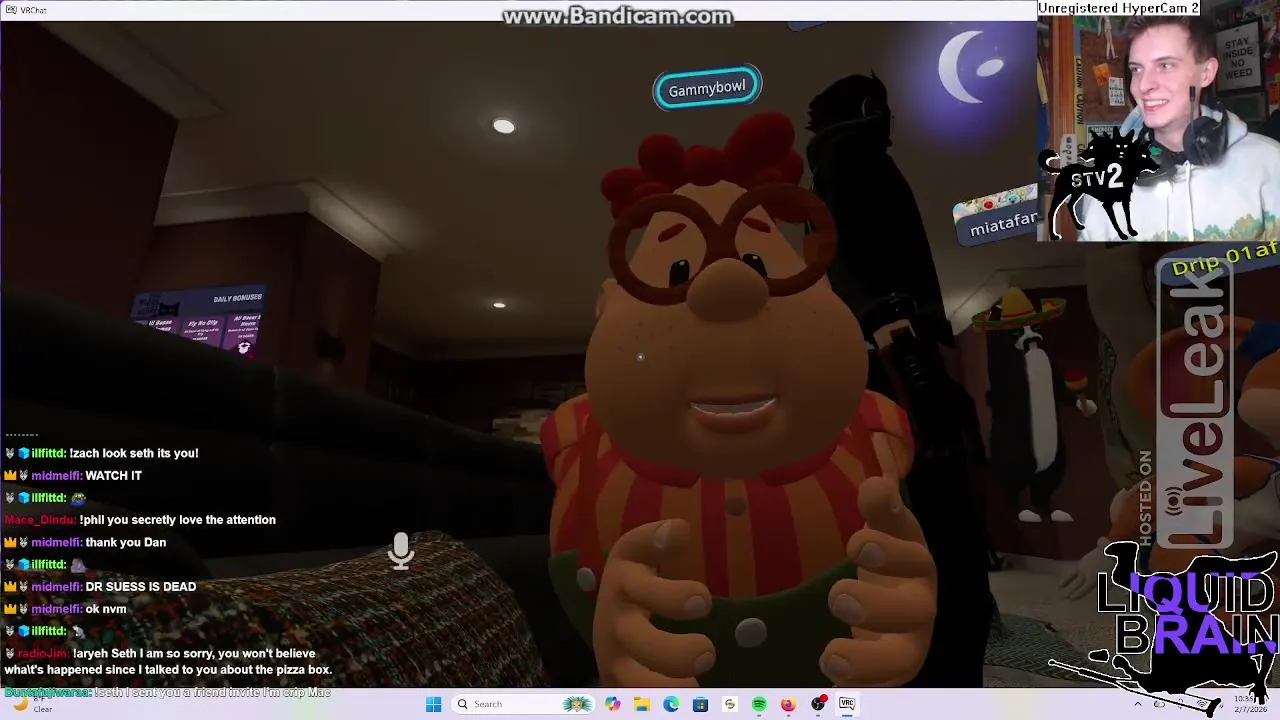Image resolution: width=1280 pixels, height=720 pixels.
Task: Launch Microsoft Edge from the taskbar
Action: (x=671, y=704)
